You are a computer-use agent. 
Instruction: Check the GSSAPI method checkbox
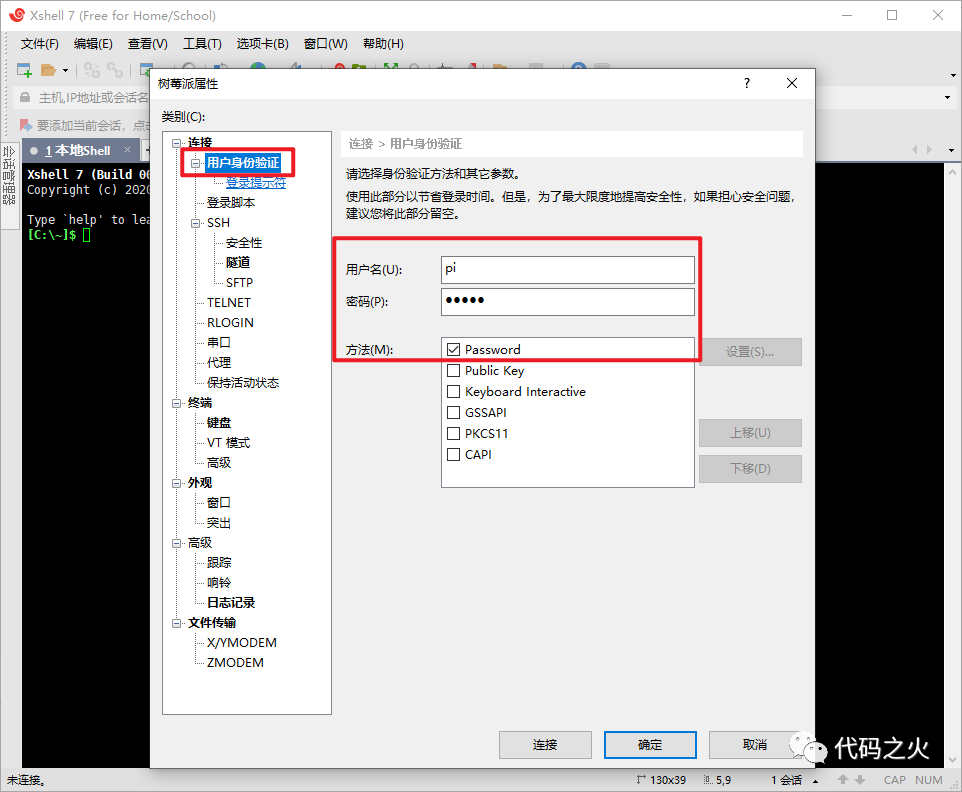pyautogui.click(x=453, y=412)
